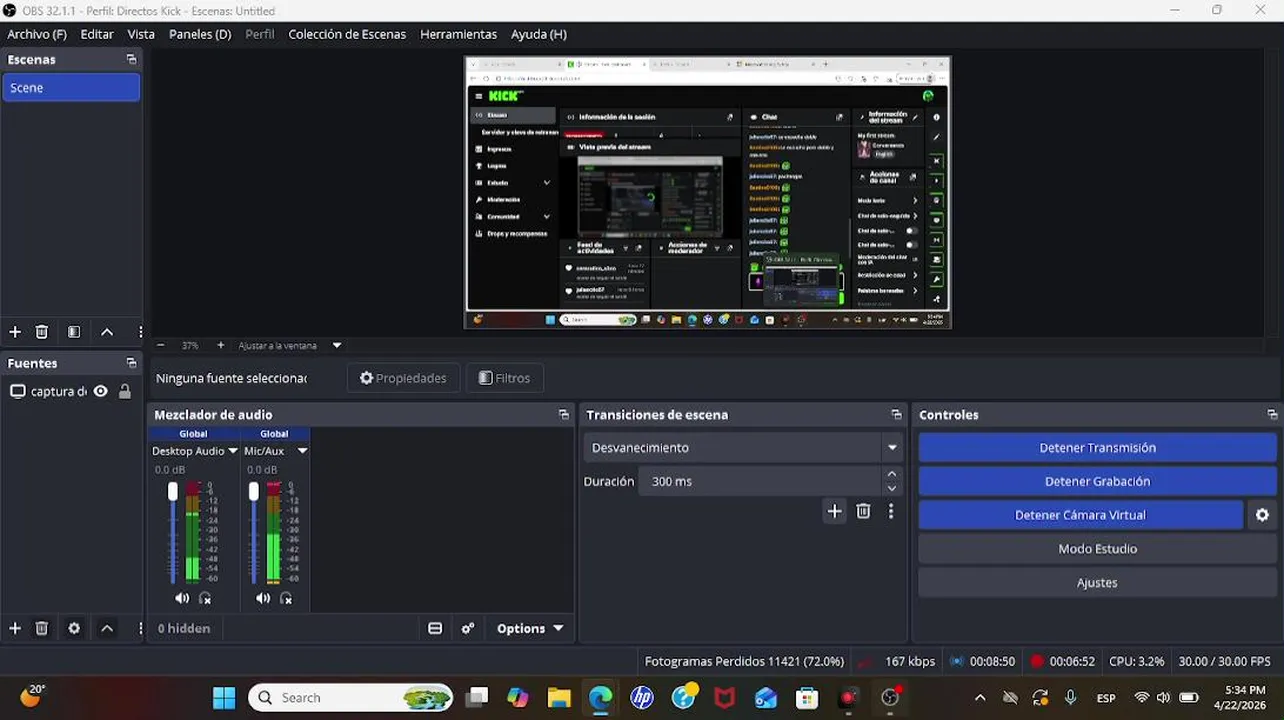Click Detener Cámara Virtual button

click(x=1080, y=515)
